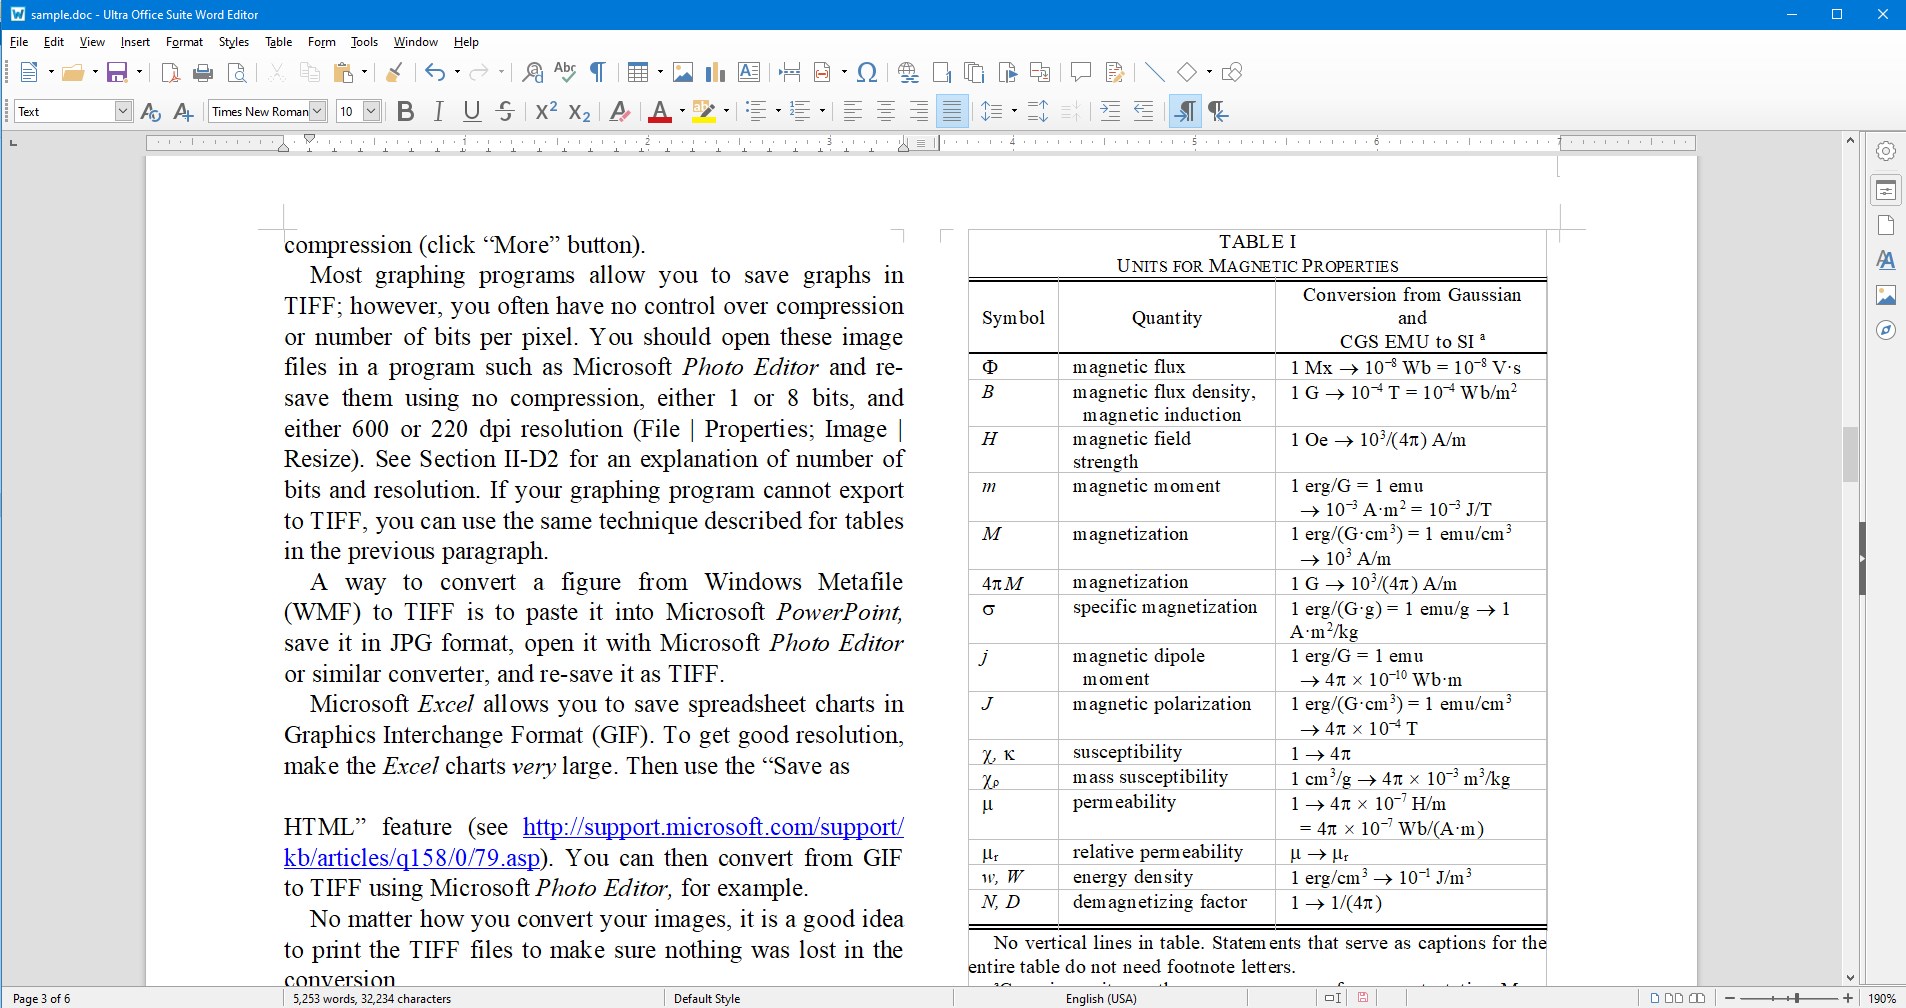The height and width of the screenshot is (1008, 1906).
Task: Open the font size dropdown showing 10
Action: point(371,111)
